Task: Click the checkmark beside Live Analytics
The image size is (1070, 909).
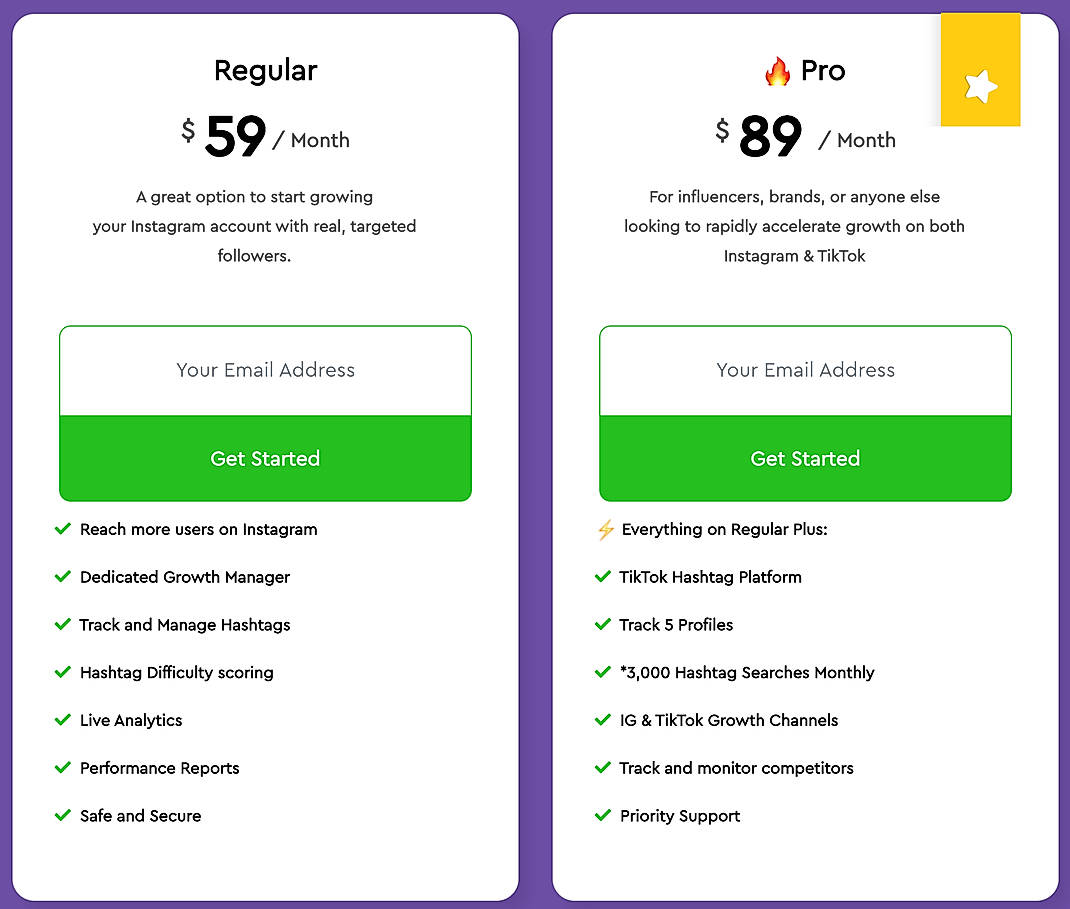Action: pos(63,720)
